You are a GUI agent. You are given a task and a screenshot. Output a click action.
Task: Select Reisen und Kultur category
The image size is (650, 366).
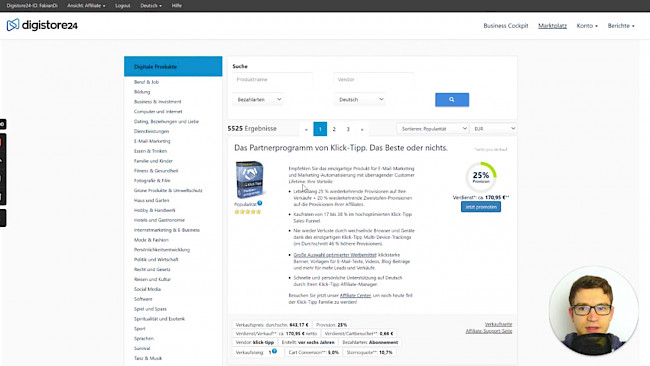(152, 279)
